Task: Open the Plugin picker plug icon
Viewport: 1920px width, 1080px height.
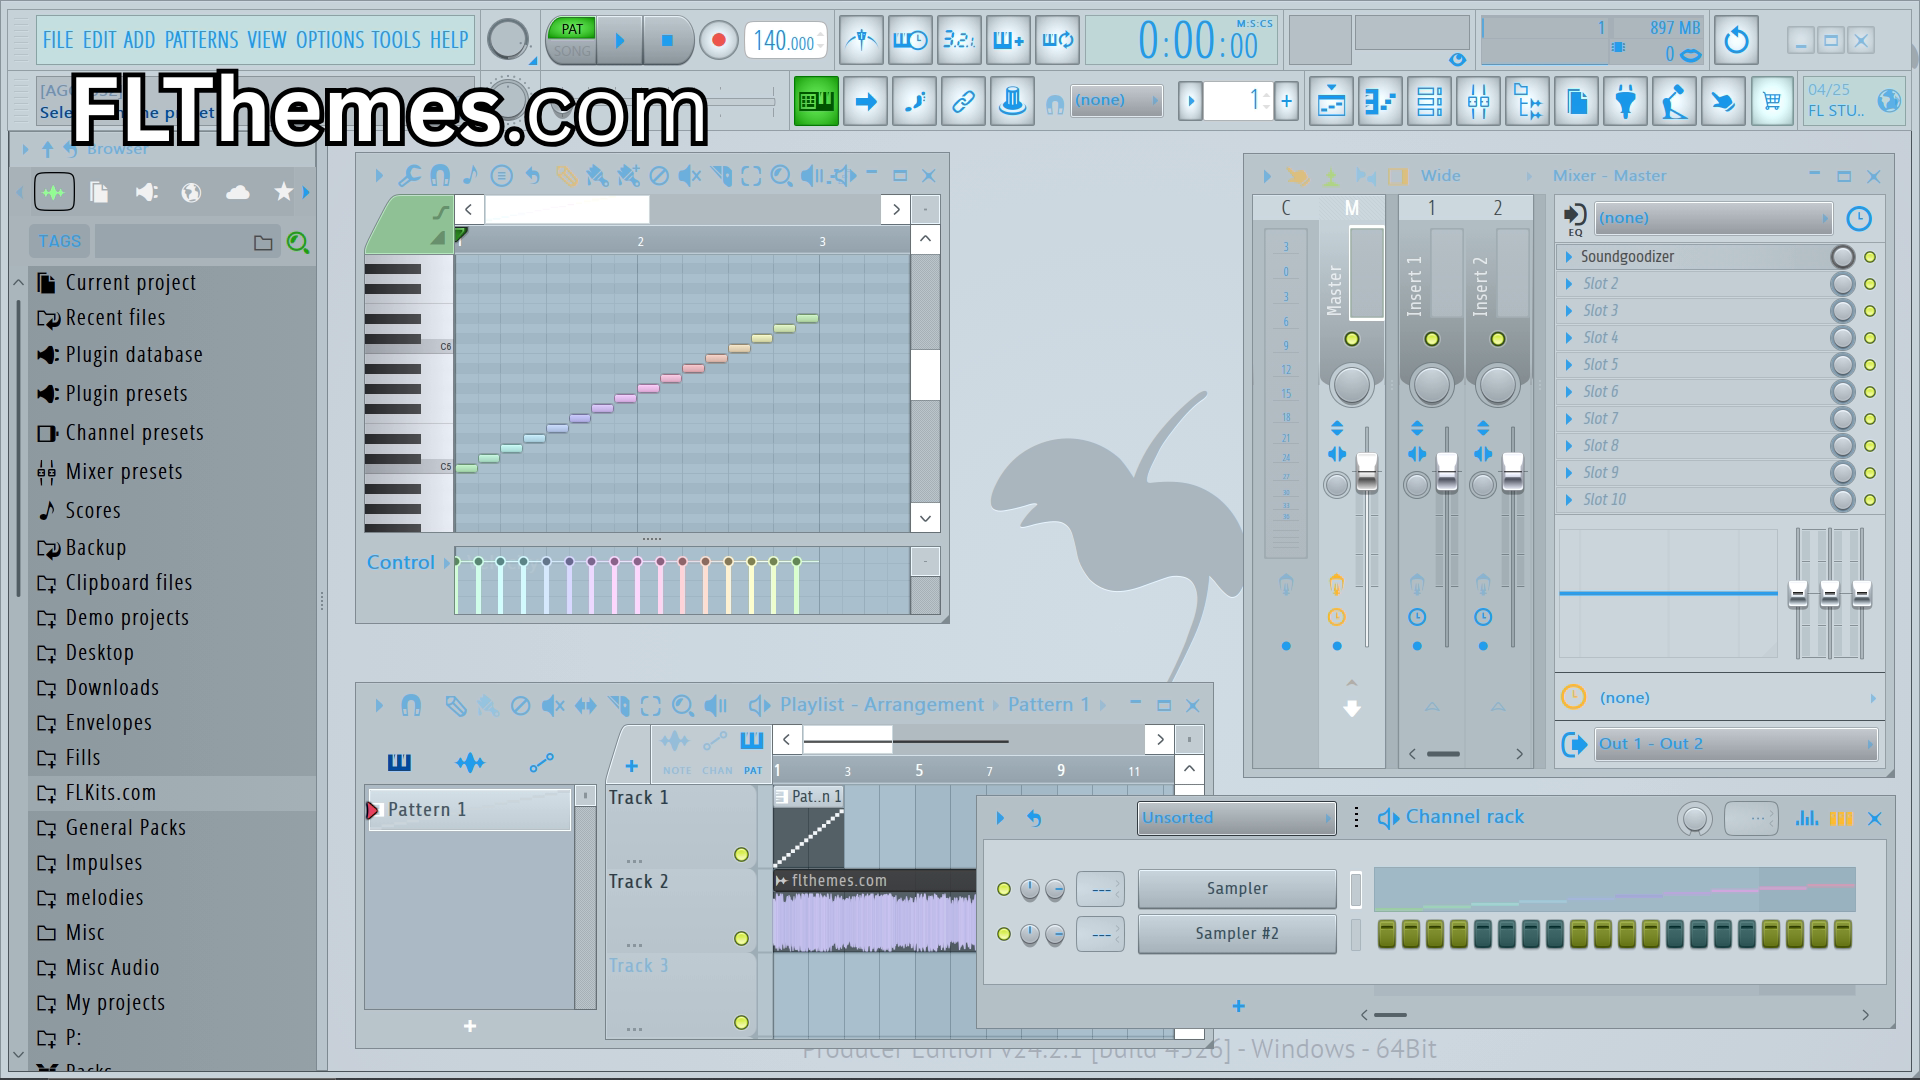Action: tap(1625, 101)
